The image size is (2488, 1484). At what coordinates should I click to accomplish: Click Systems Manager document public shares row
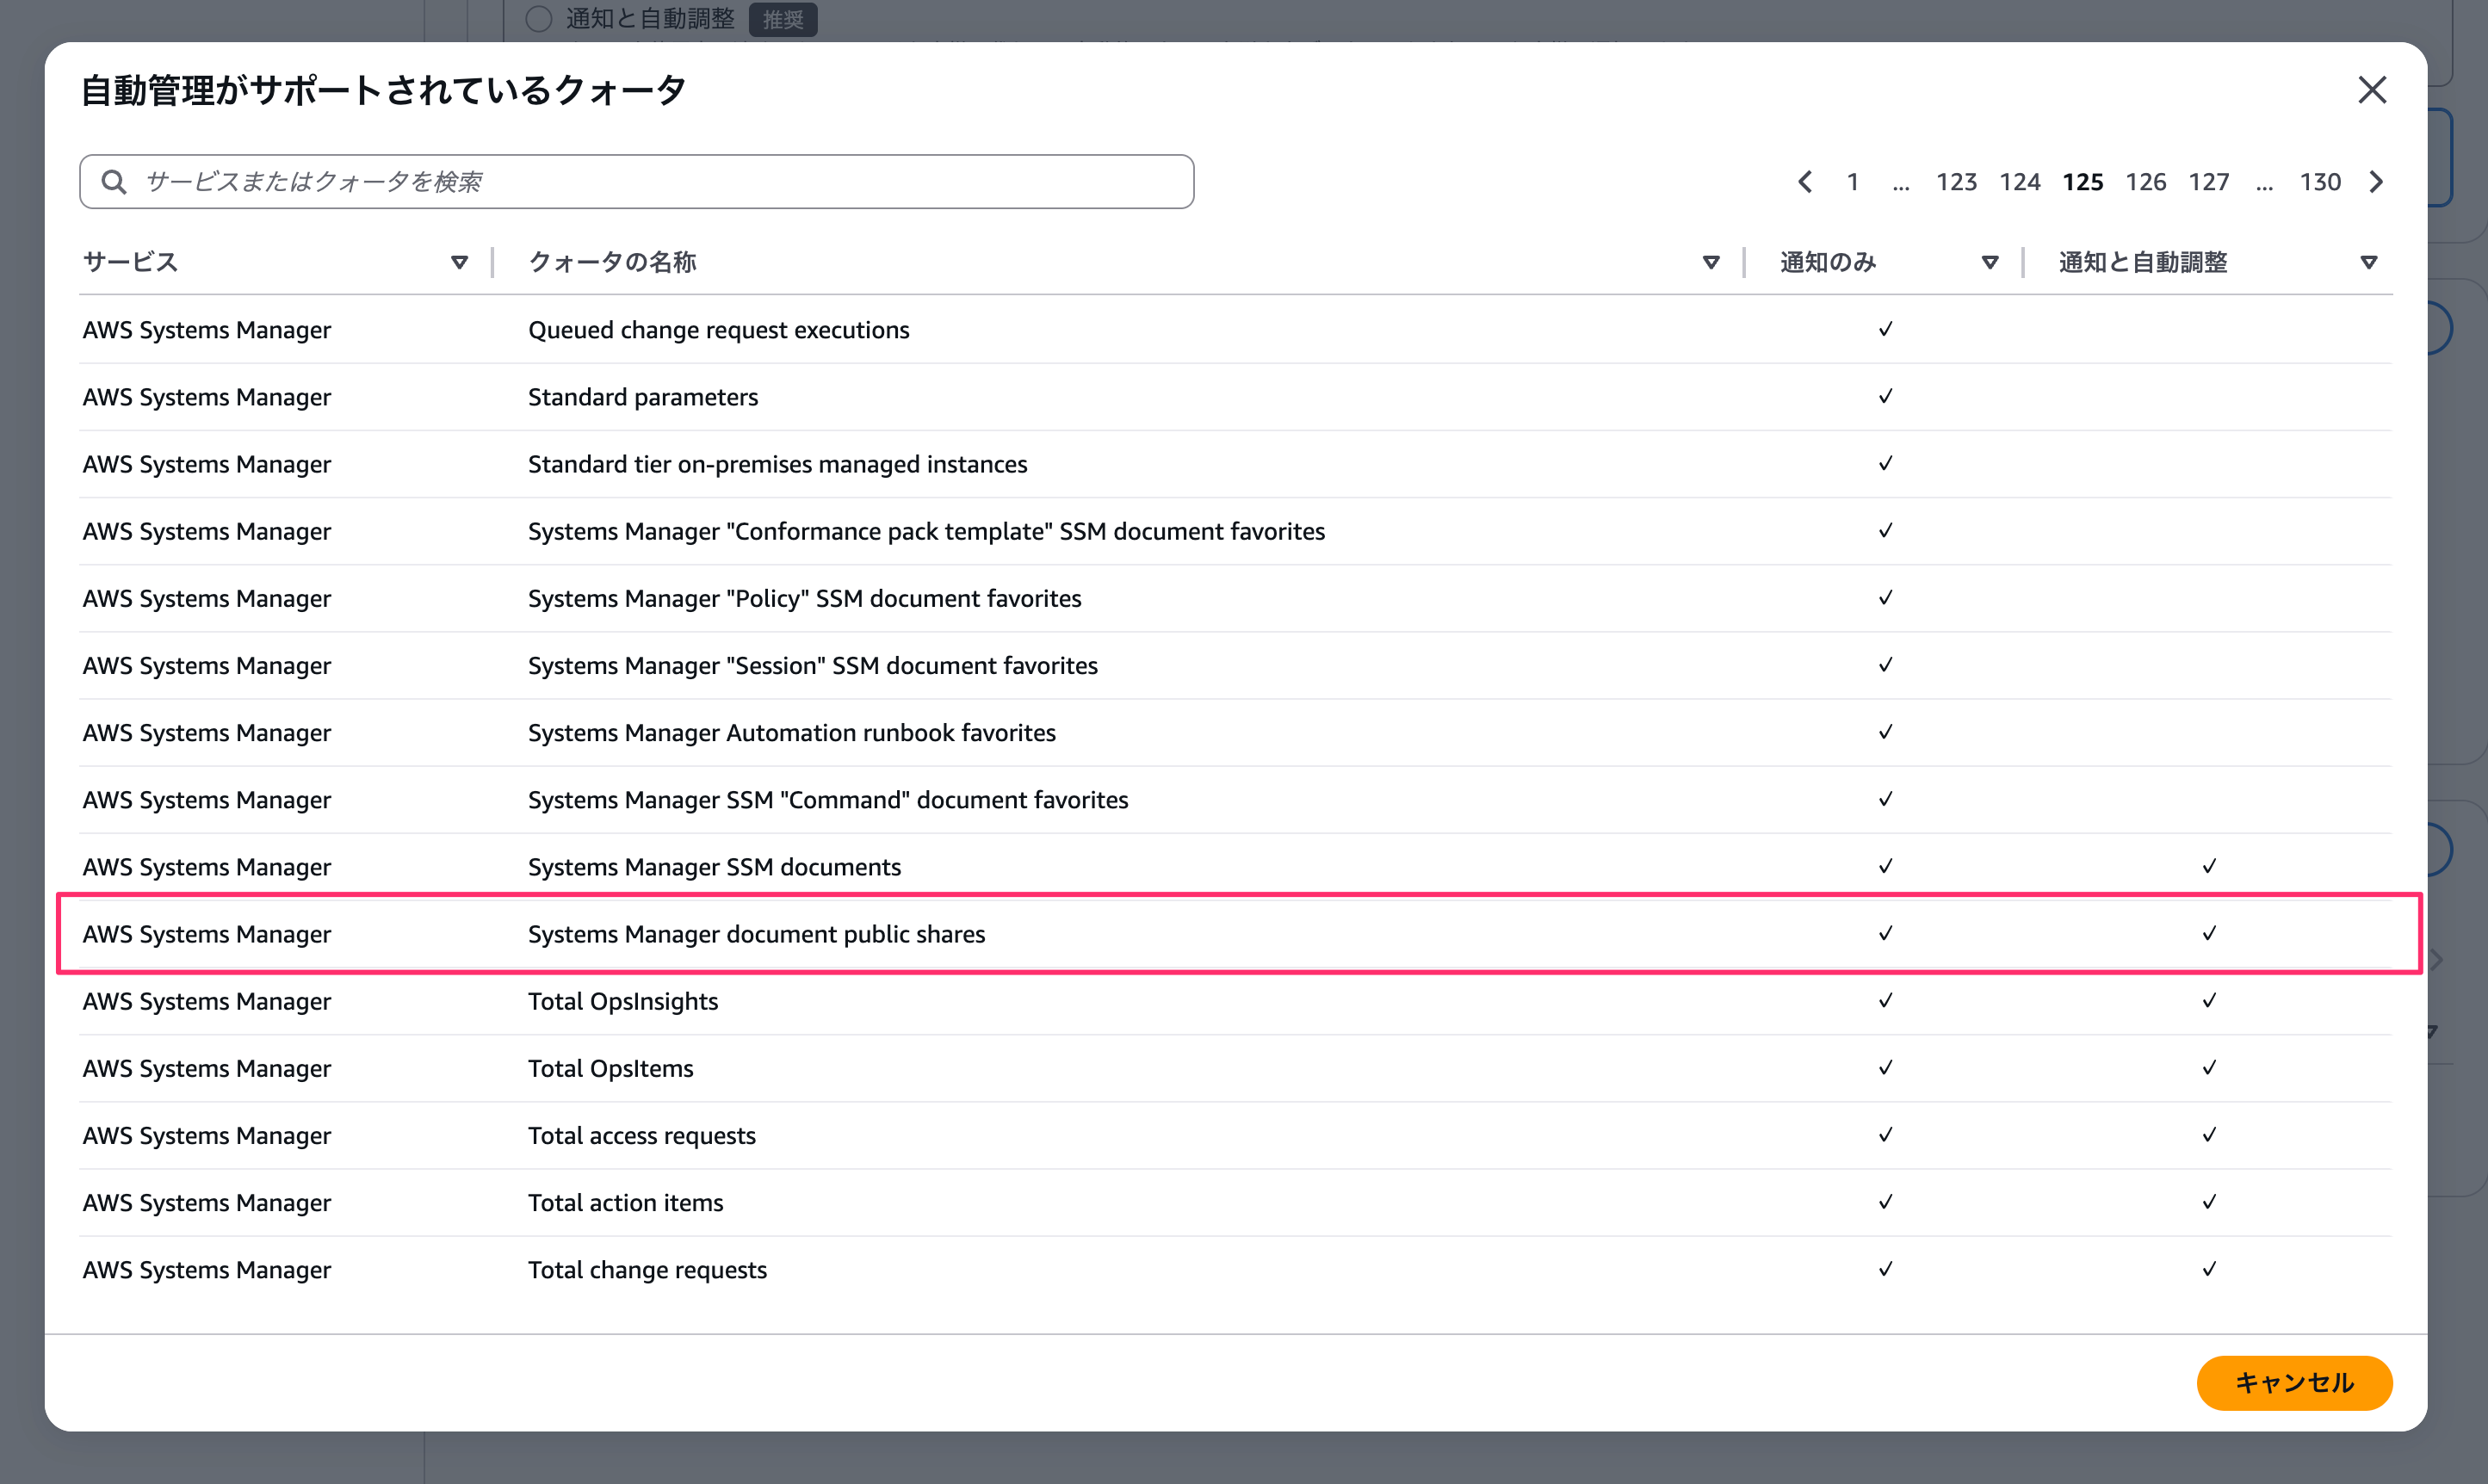point(756,934)
